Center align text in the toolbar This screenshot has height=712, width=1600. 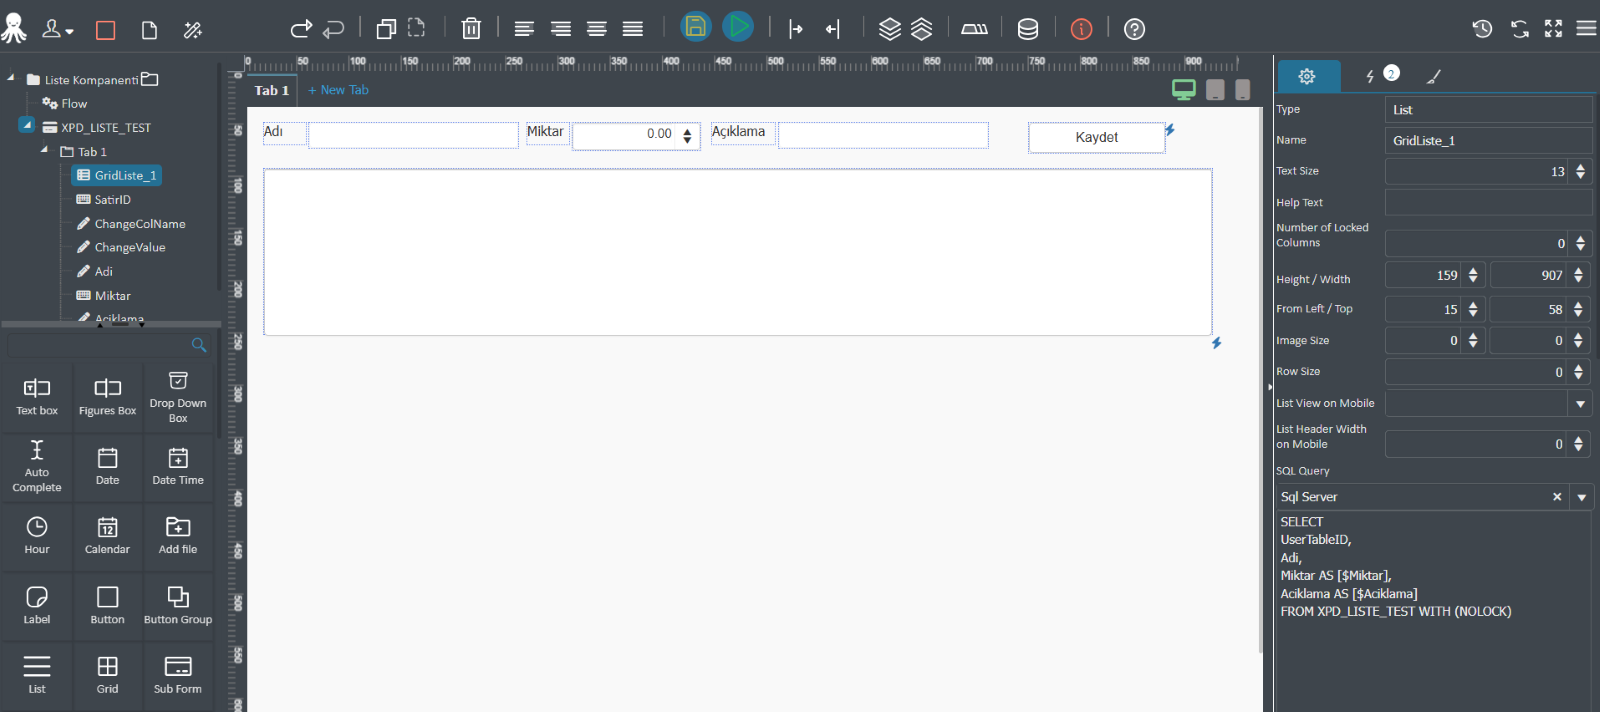click(597, 29)
